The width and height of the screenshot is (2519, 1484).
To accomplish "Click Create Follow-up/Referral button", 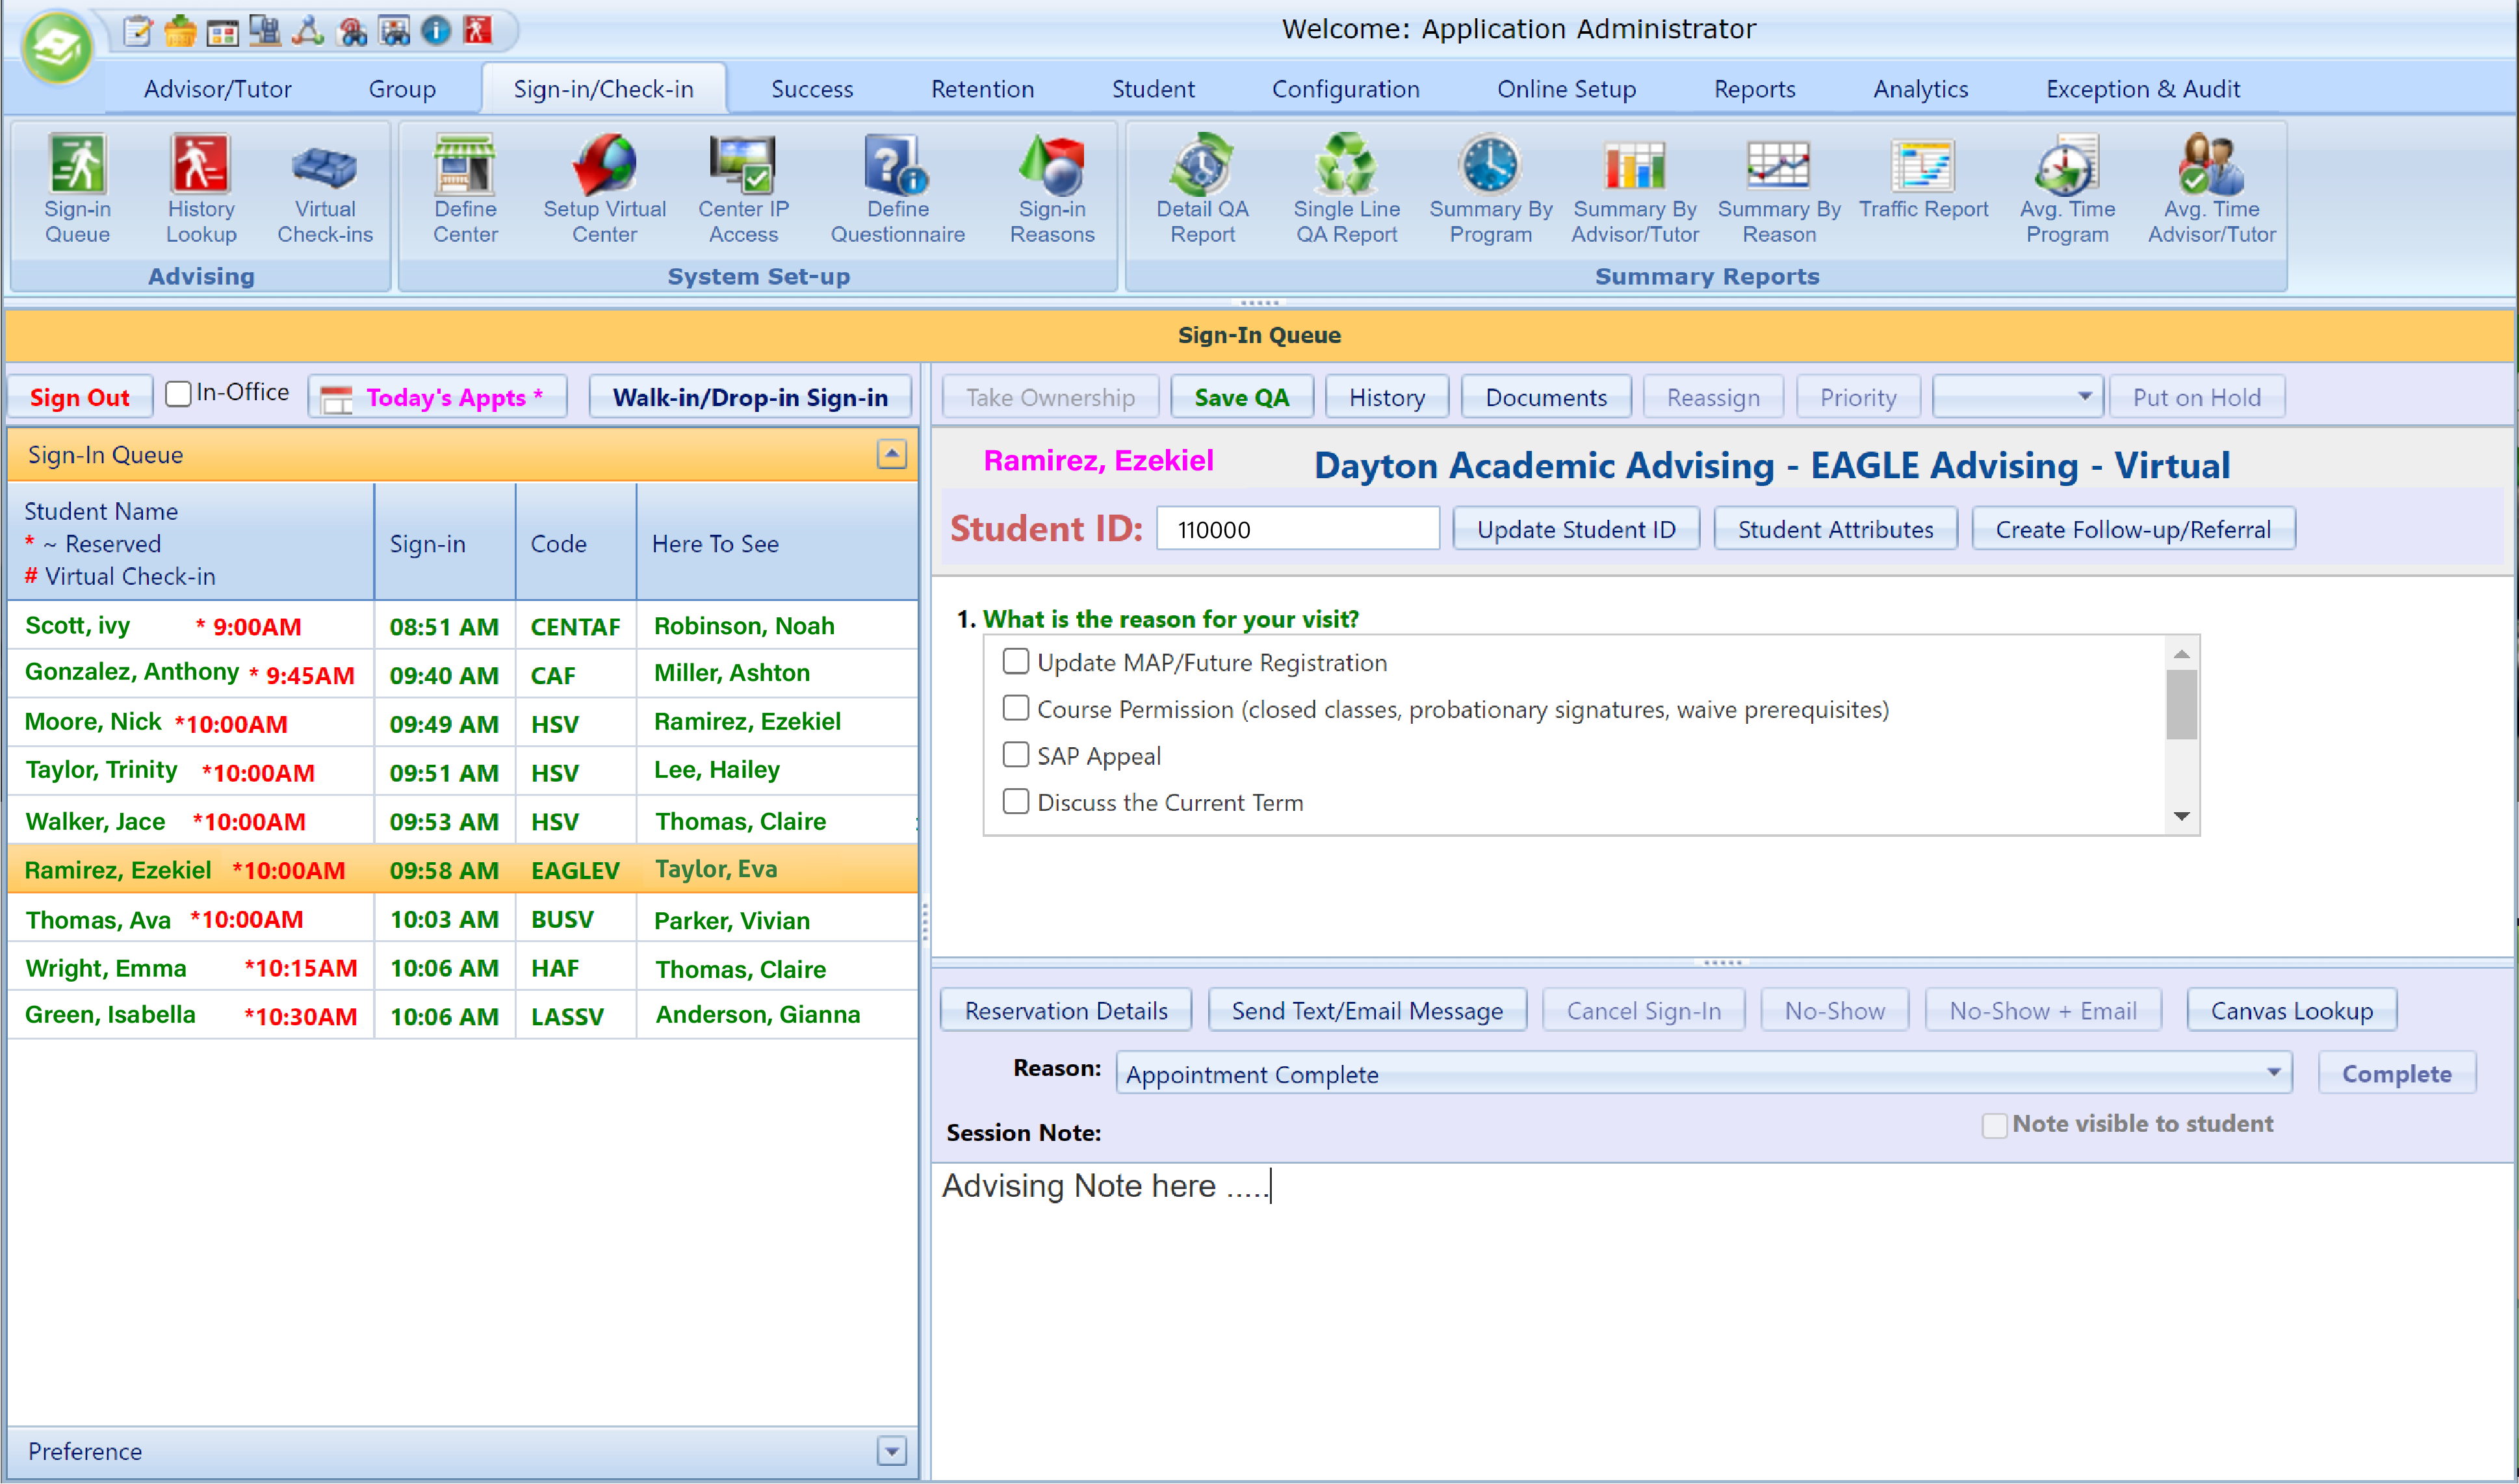I will (2133, 529).
